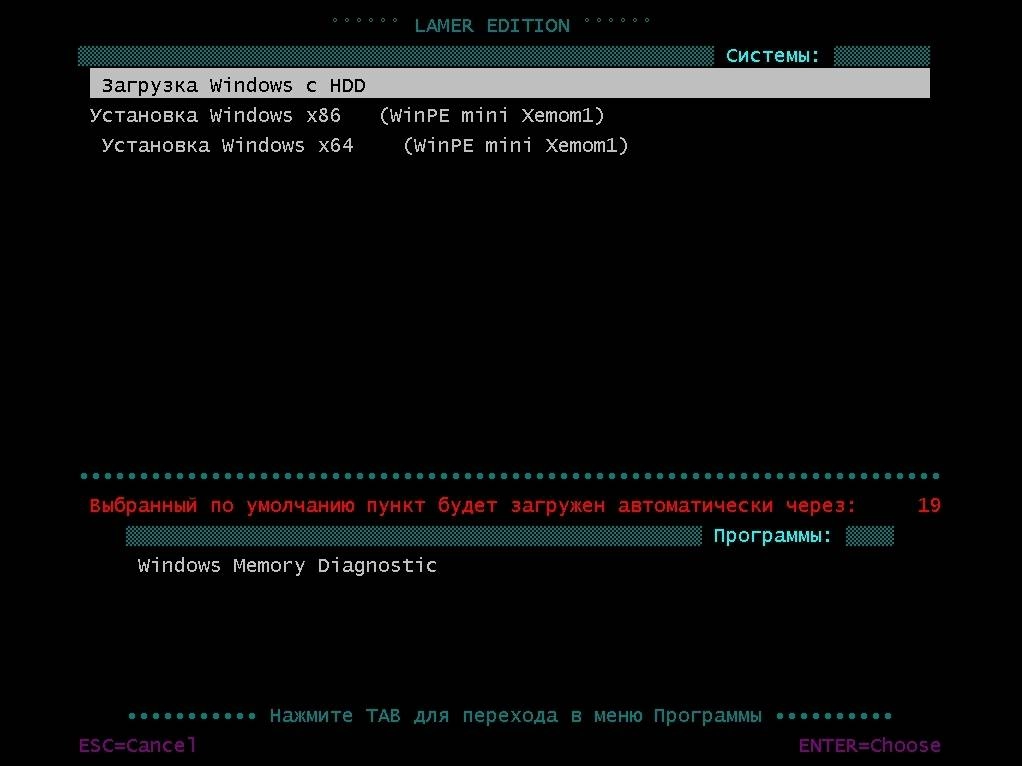This screenshot has width=1022, height=766.
Task: Click the ESC=Cancel label
Action: pos(137,745)
